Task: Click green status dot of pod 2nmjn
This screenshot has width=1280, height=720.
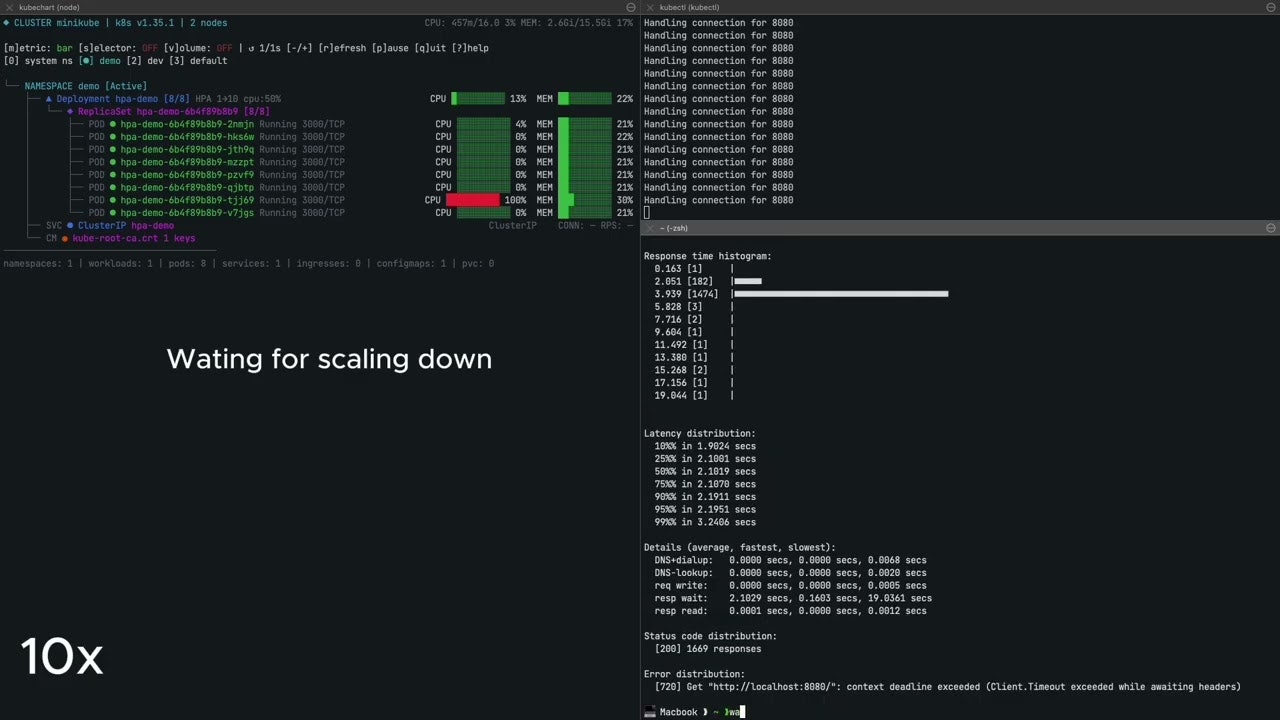Action: pyautogui.click(x=113, y=124)
